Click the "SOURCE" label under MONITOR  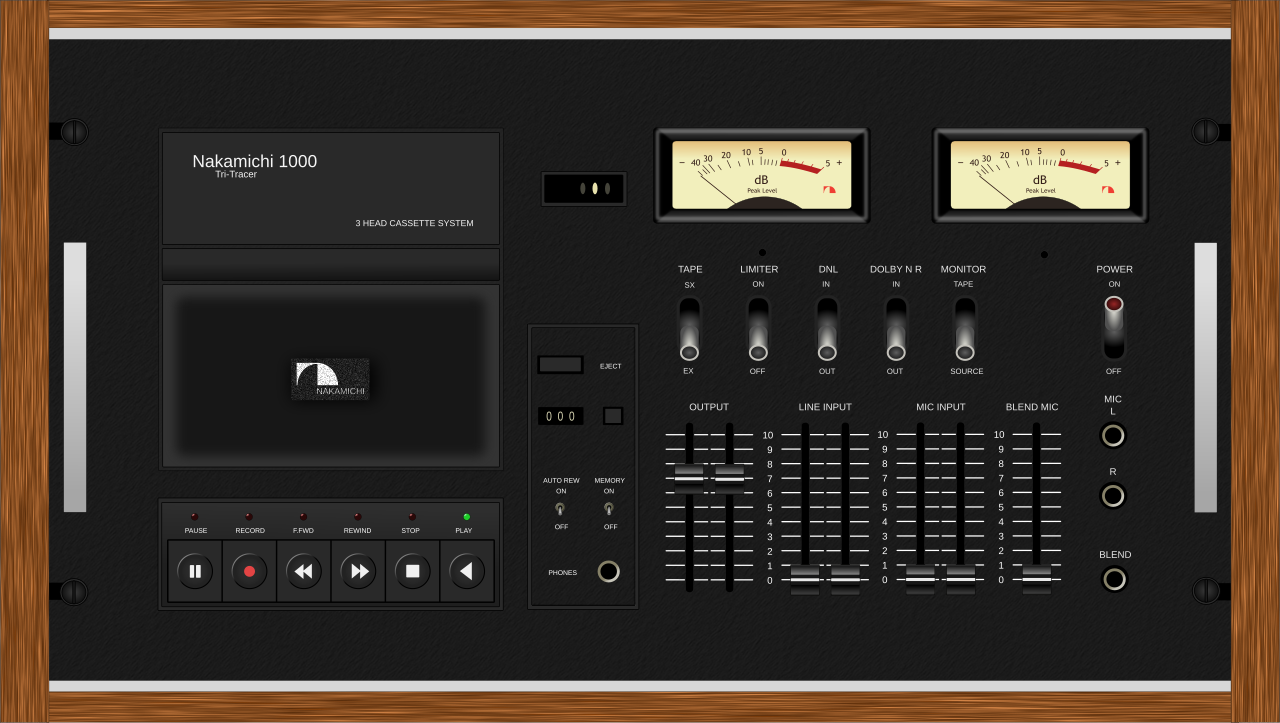coord(967,371)
